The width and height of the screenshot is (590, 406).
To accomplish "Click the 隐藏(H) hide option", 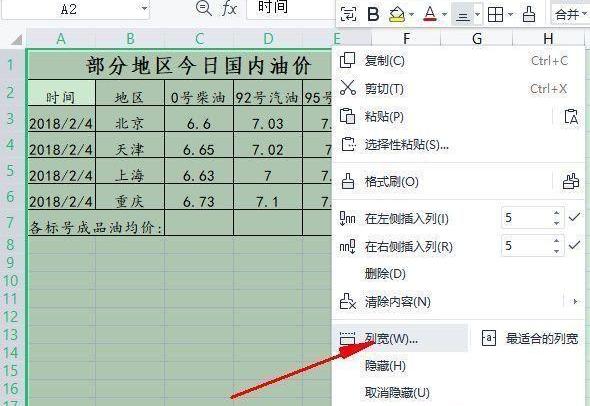I will 385,366.
